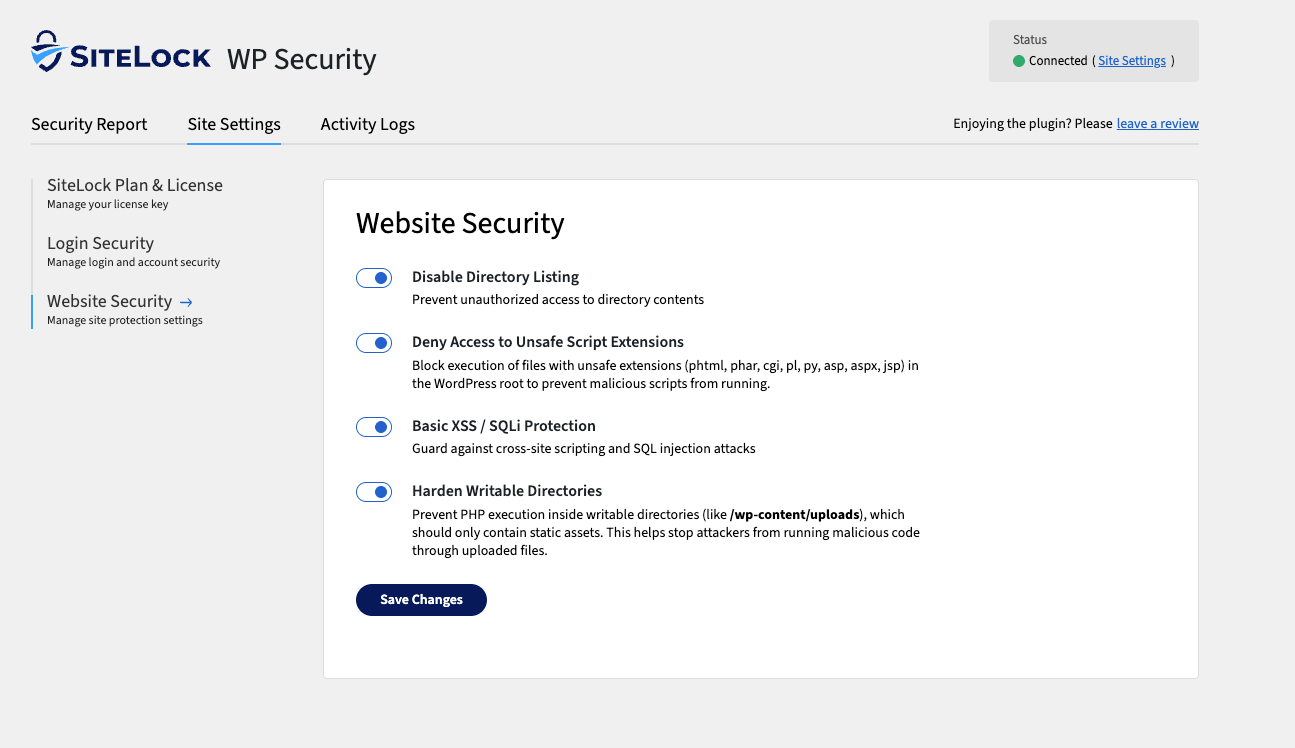Click the SiteLock shield logo
The height and width of the screenshot is (748, 1295).
[44, 54]
